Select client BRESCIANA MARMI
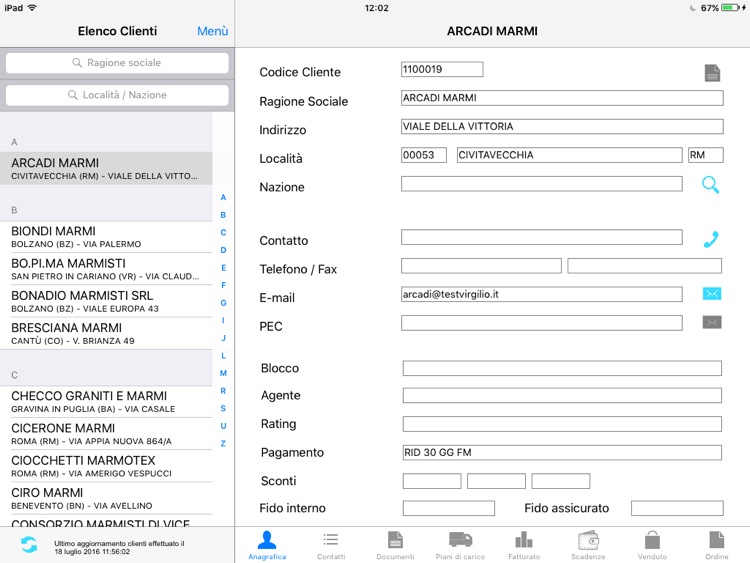Screen dimensions: 750x563 click(106, 333)
